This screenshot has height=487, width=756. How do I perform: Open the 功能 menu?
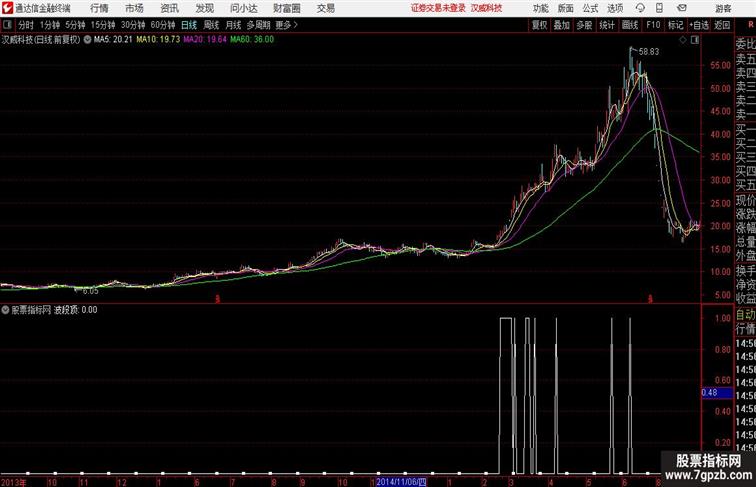click(540, 8)
